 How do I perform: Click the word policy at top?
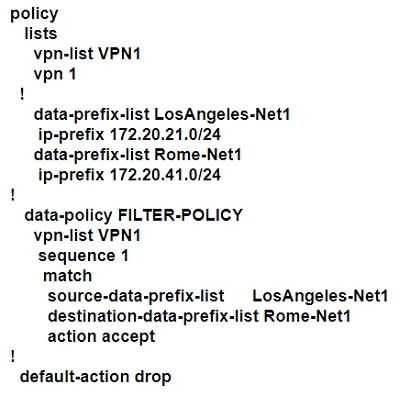pyautogui.click(x=34, y=14)
